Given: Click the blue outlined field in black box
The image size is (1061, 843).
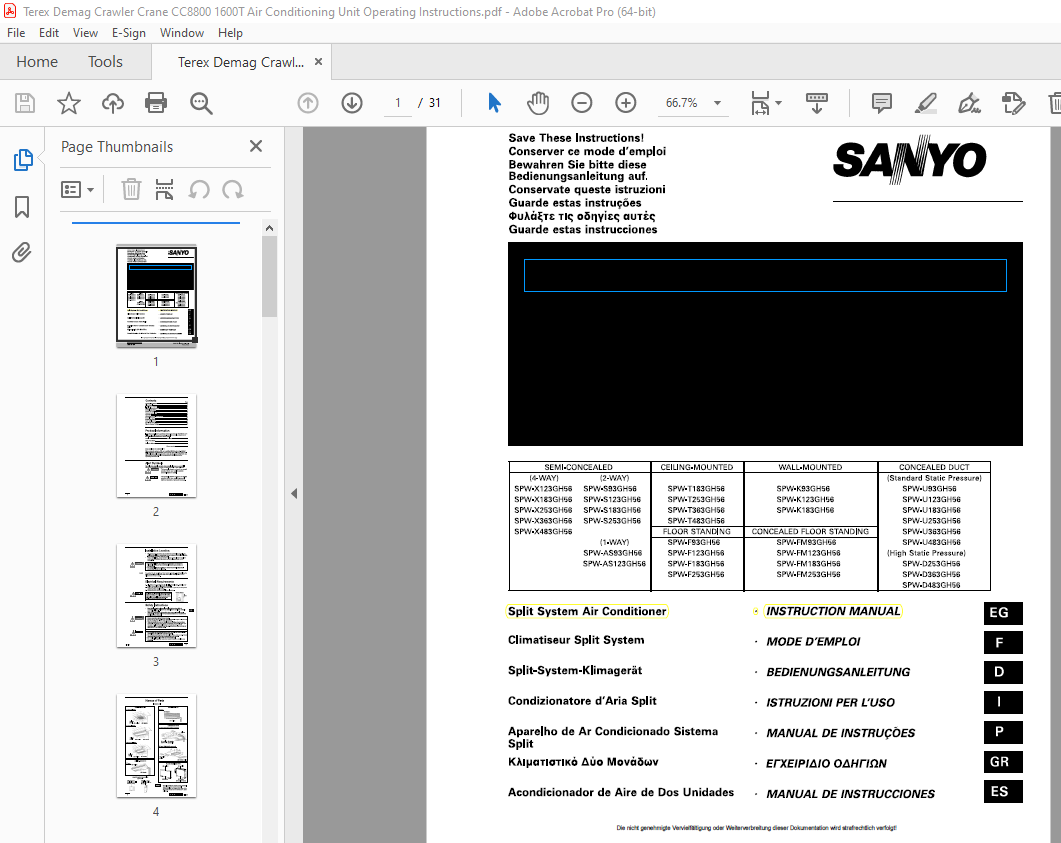Looking at the screenshot, I should pyautogui.click(x=765, y=275).
